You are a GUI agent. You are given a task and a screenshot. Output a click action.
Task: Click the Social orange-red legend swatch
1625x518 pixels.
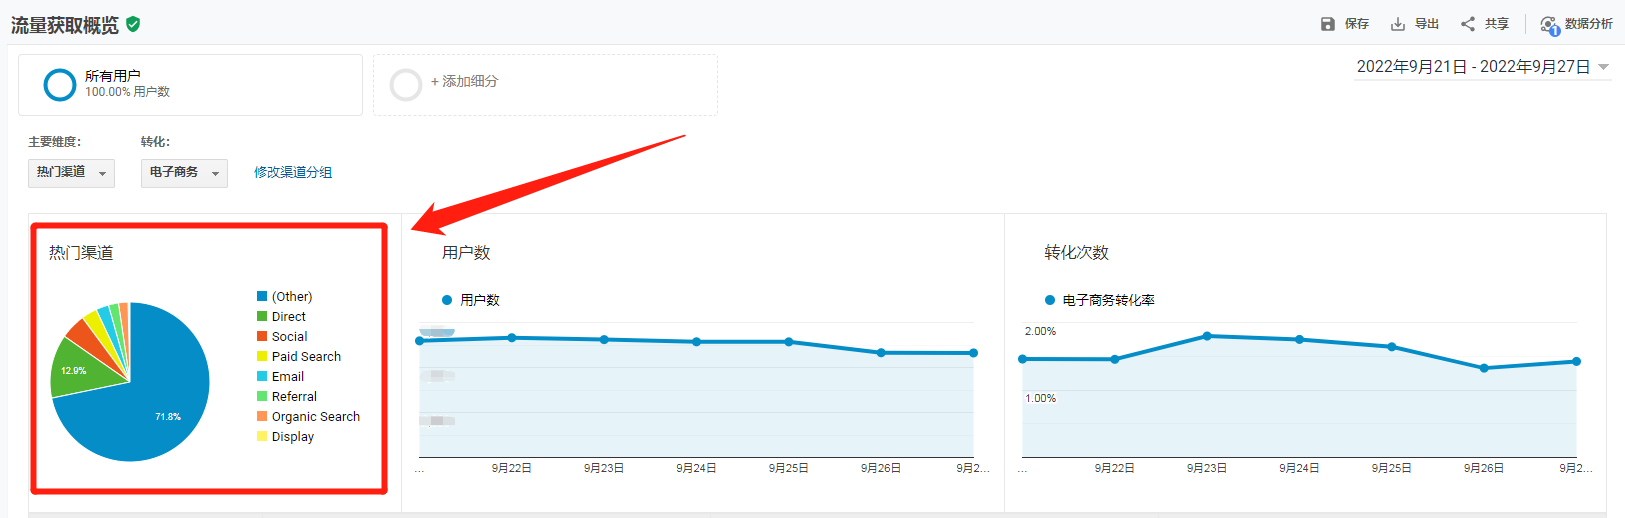pyautogui.click(x=262, y=336)
